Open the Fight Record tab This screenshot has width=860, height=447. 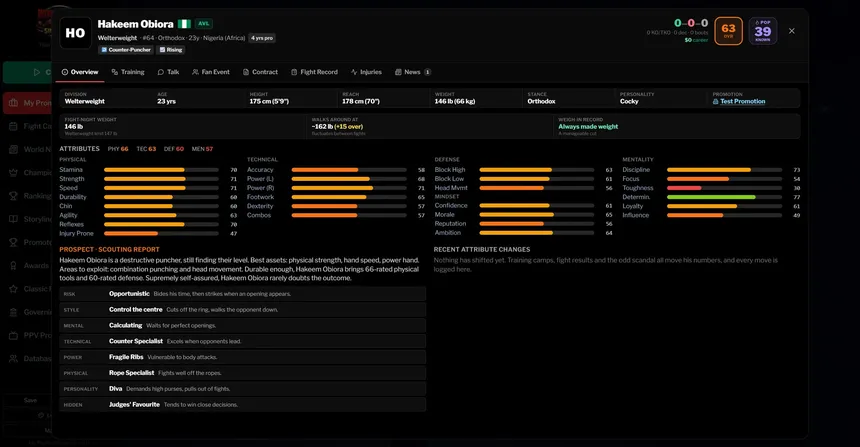[x=314, y=72]
